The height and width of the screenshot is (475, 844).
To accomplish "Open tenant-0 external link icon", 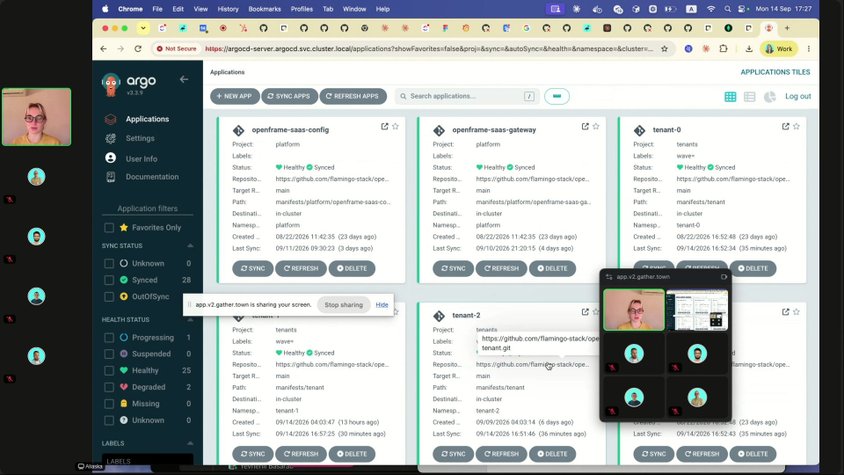I will click(x=785, y=127).
